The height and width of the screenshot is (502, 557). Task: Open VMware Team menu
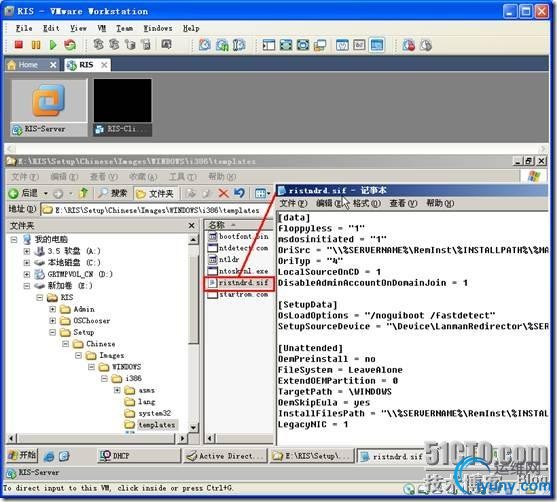click(125, 28)
